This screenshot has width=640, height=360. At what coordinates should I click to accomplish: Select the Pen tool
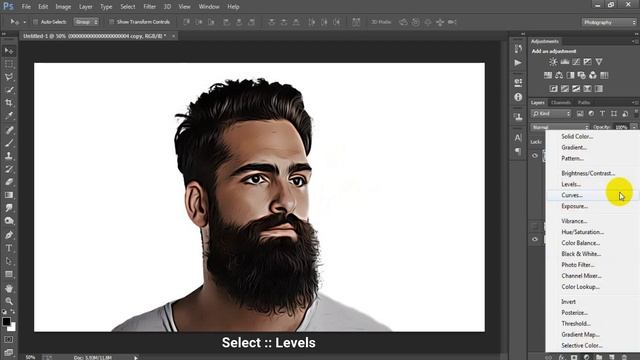click(x=9, y=235)
